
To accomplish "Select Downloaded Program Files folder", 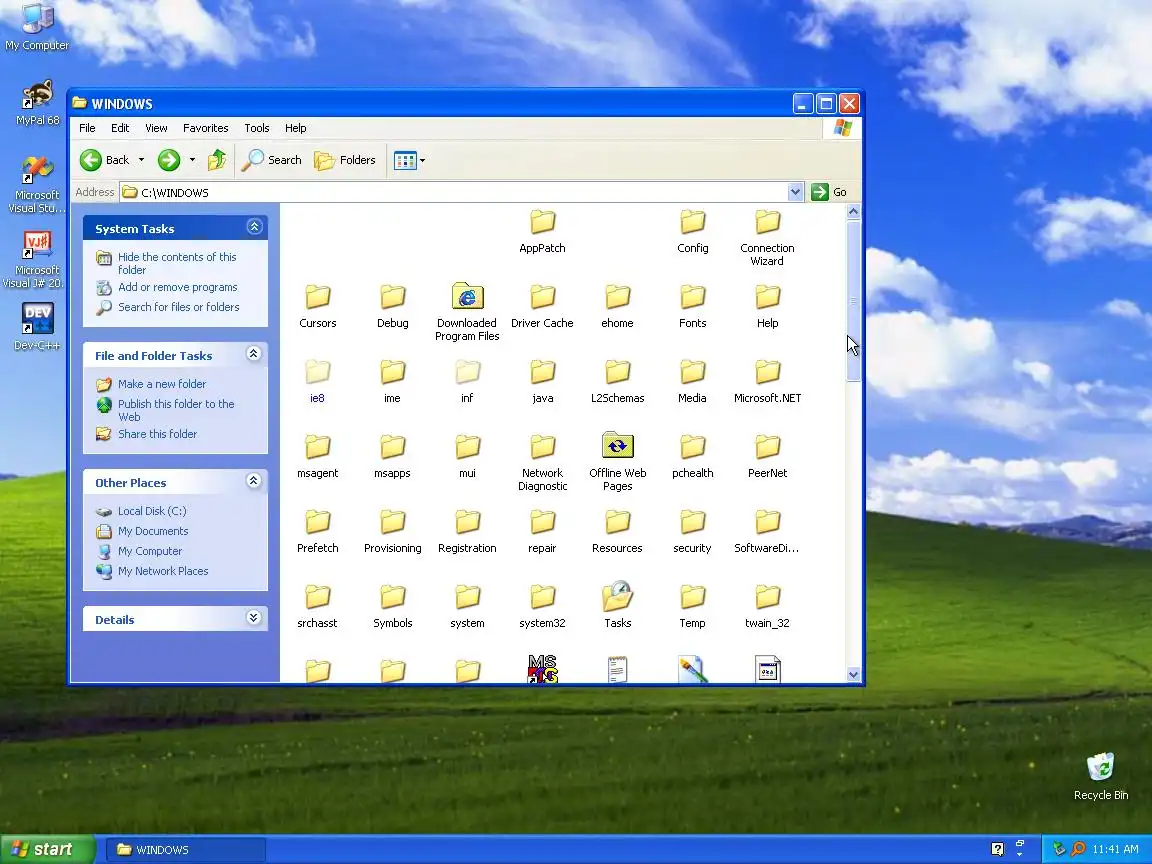I will (467, 312).
